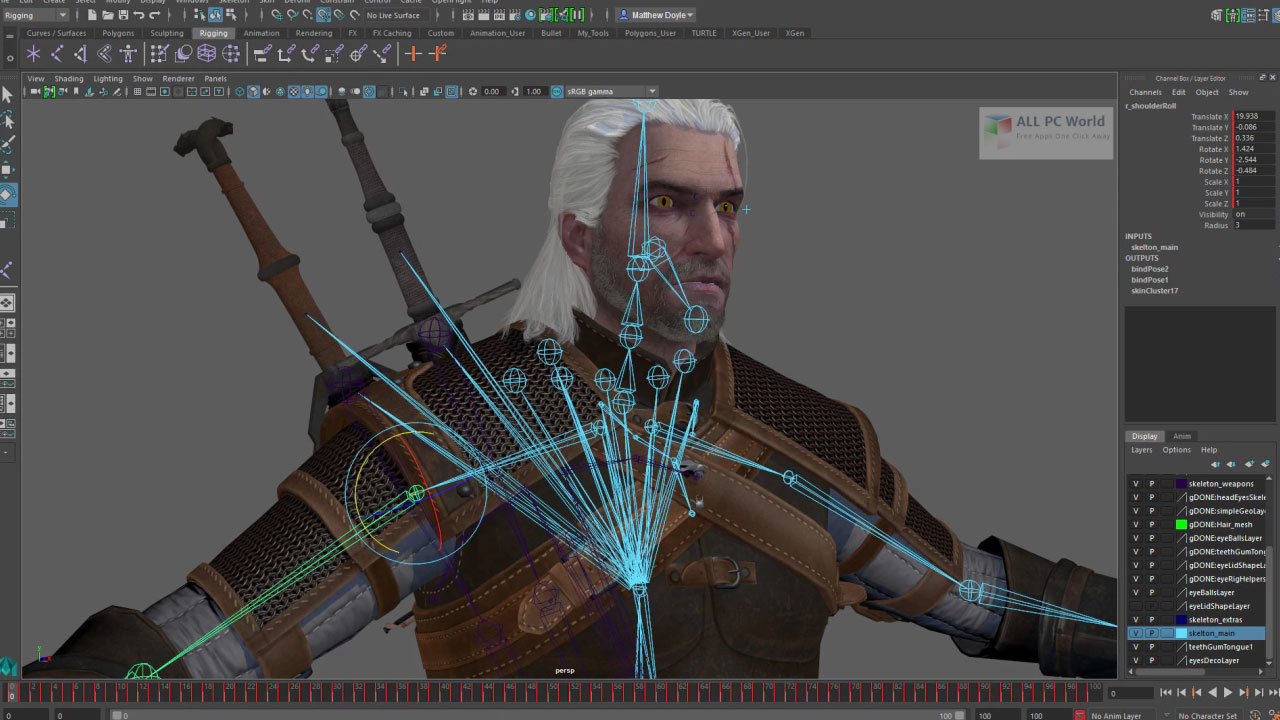
Task: Click the No Live Surface button
Action: (393, 15)
